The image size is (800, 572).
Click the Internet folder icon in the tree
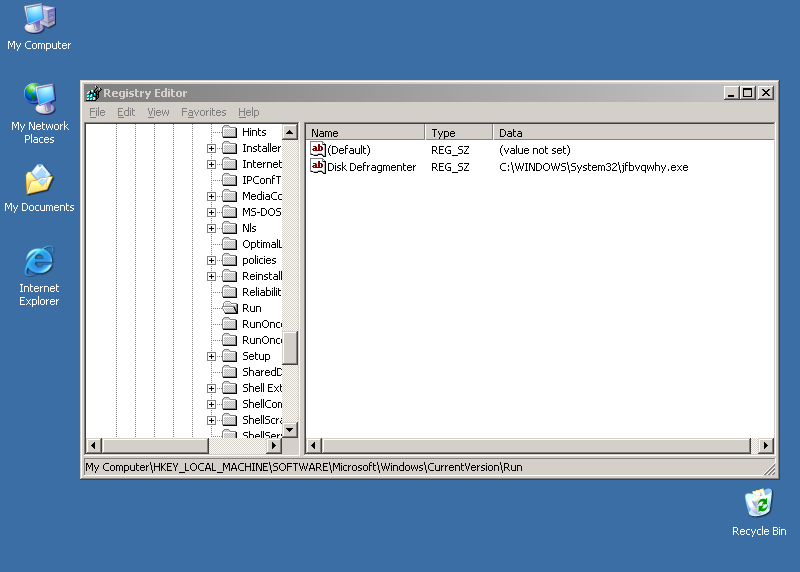pos(230,164)
